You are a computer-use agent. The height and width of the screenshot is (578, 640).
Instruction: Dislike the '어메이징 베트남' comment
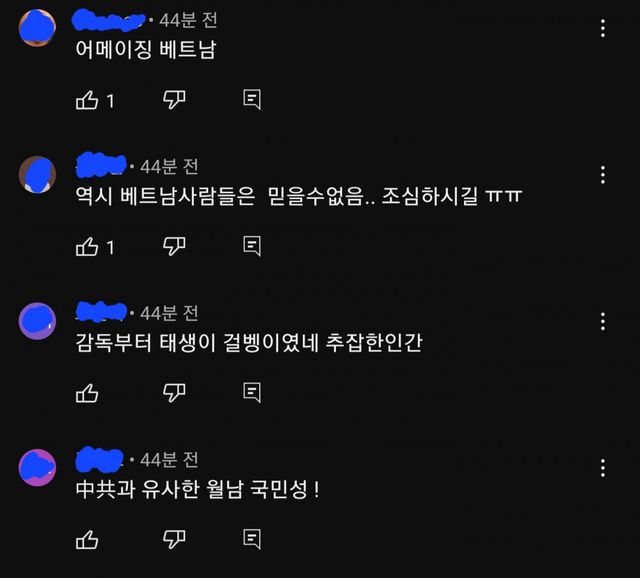click(x=174, y=100)
